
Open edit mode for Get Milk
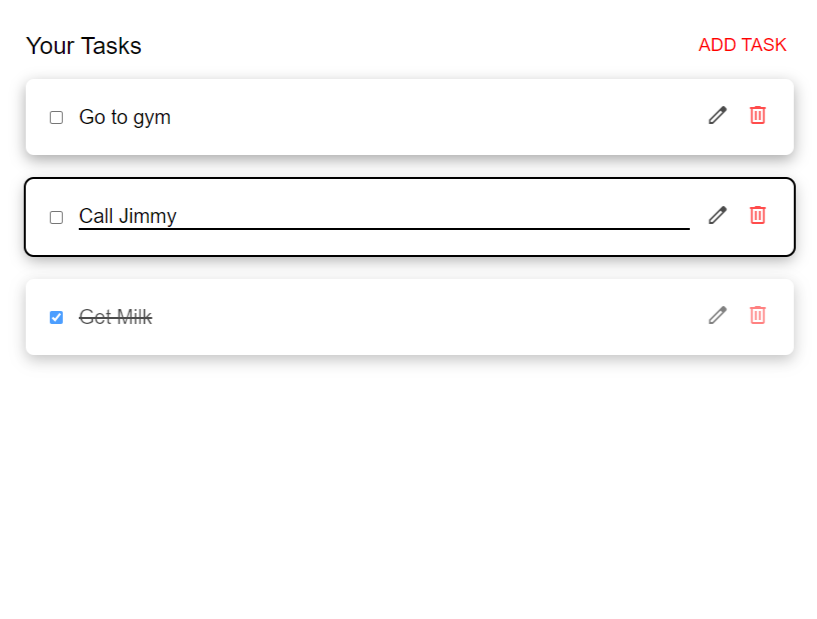[x=717, y=315]
